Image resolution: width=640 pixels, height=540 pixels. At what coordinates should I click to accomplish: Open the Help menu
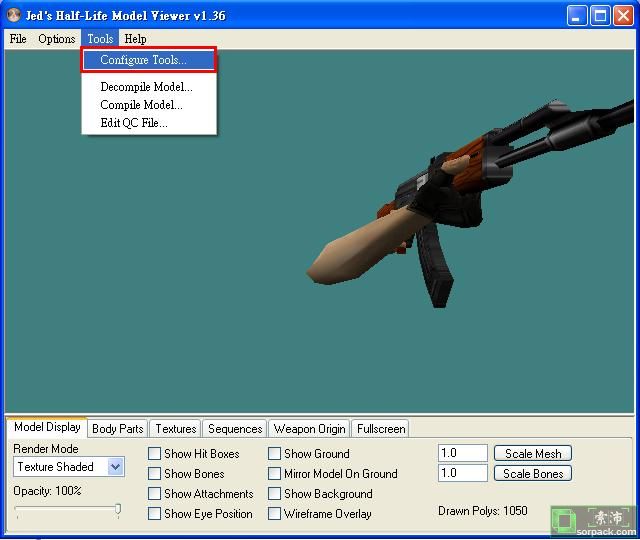click(135, 39)
